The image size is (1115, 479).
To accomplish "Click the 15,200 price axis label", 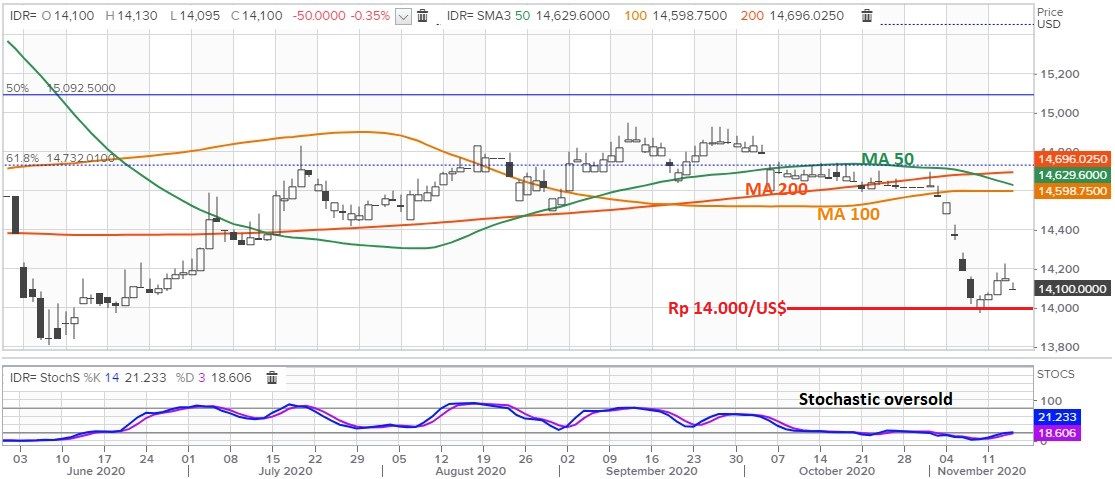I will click(x=1061, y=74).
